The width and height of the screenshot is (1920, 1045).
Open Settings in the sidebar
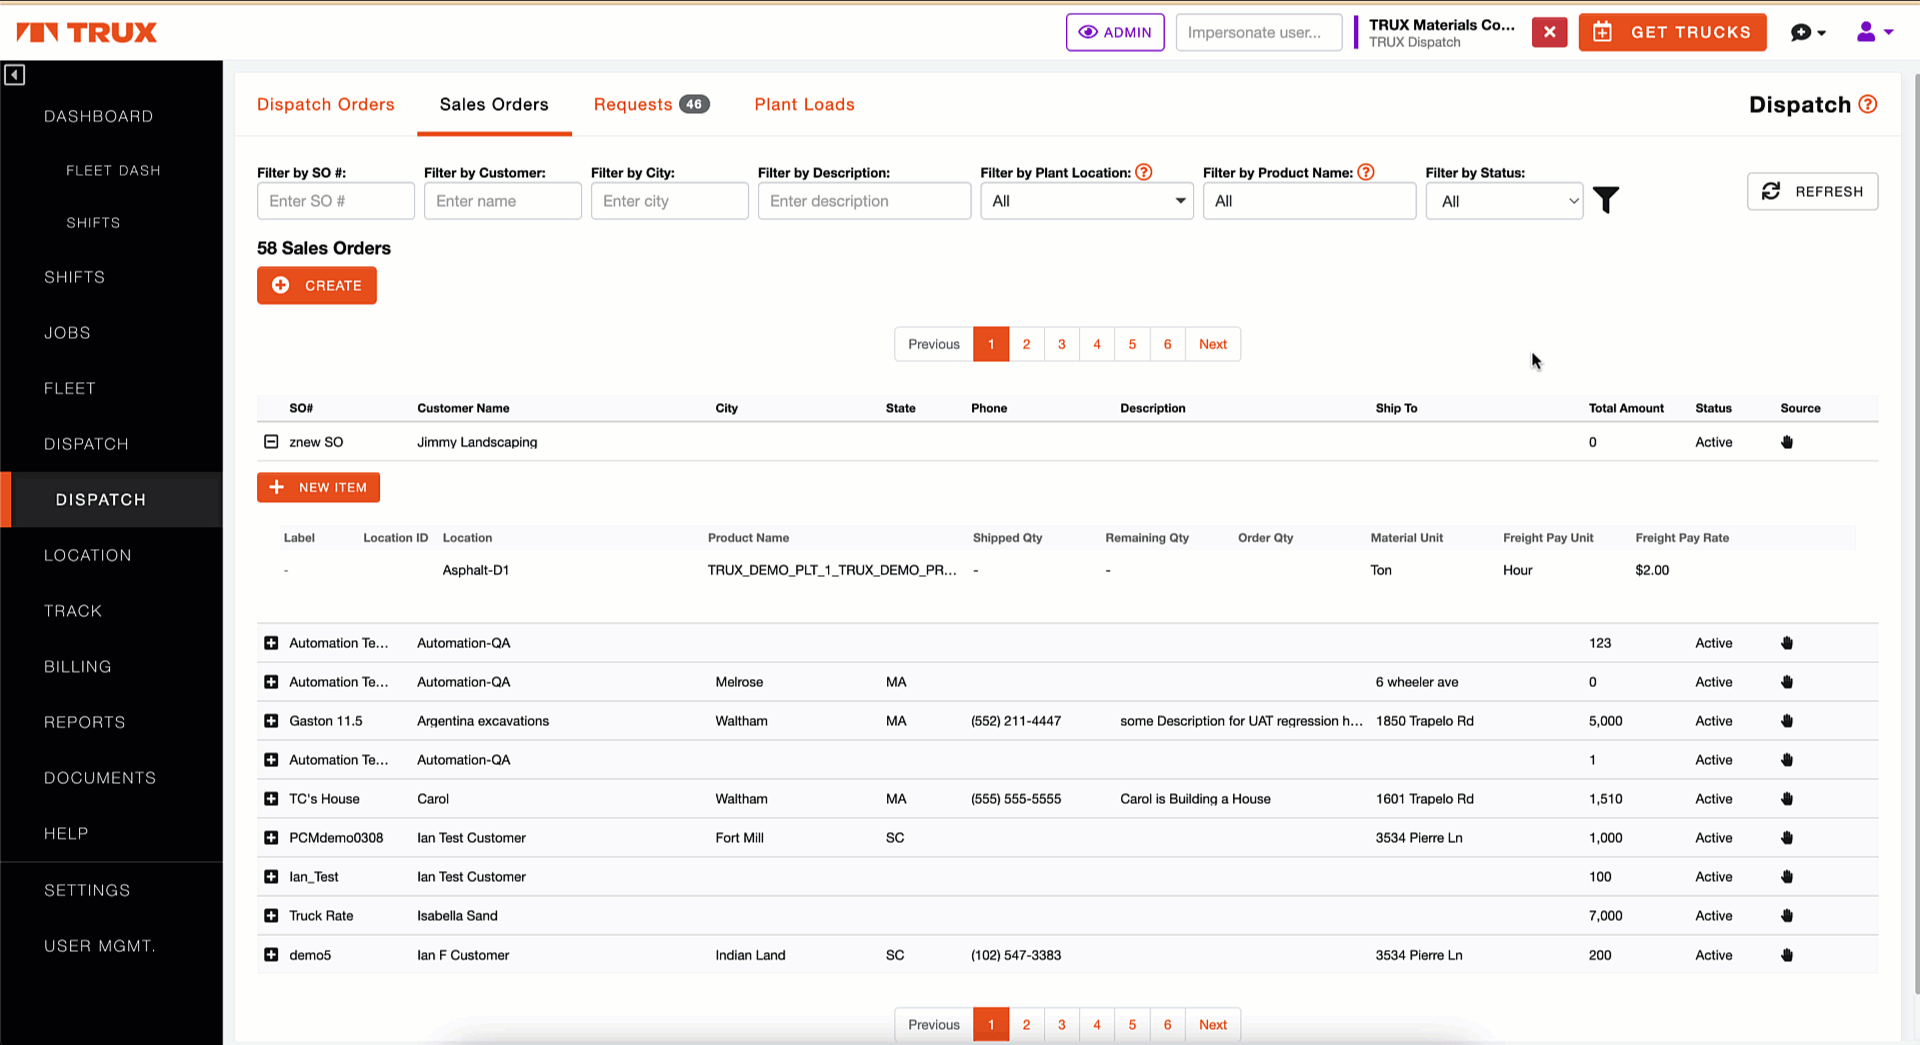[x=87, y=890]
